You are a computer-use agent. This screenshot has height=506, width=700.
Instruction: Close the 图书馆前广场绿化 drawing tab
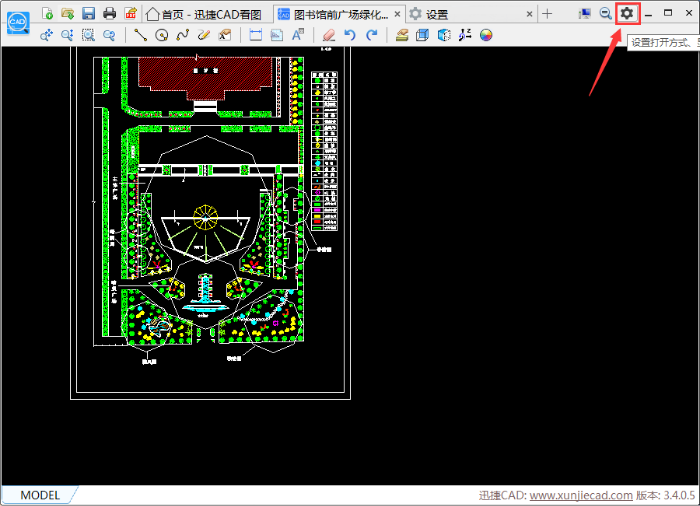(397, 14)
